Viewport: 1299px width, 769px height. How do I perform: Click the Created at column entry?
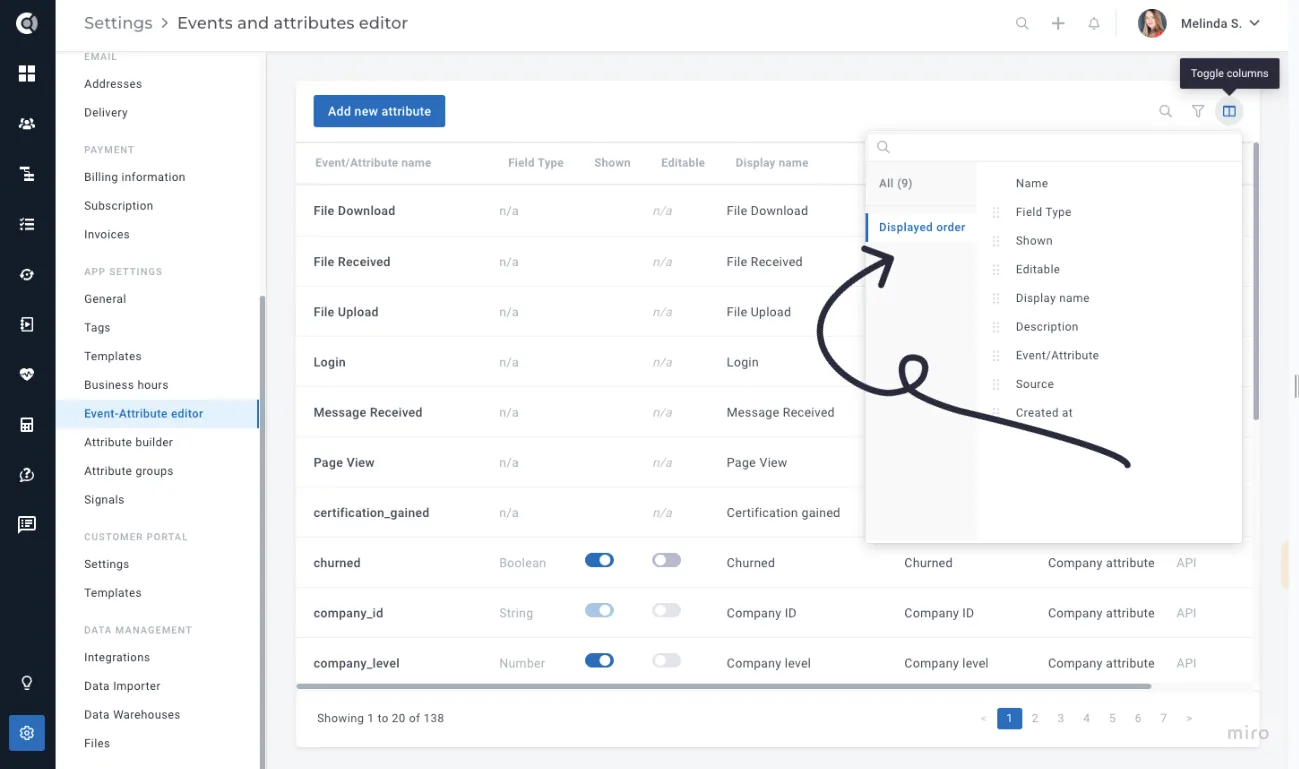[x=1044, y=413]
